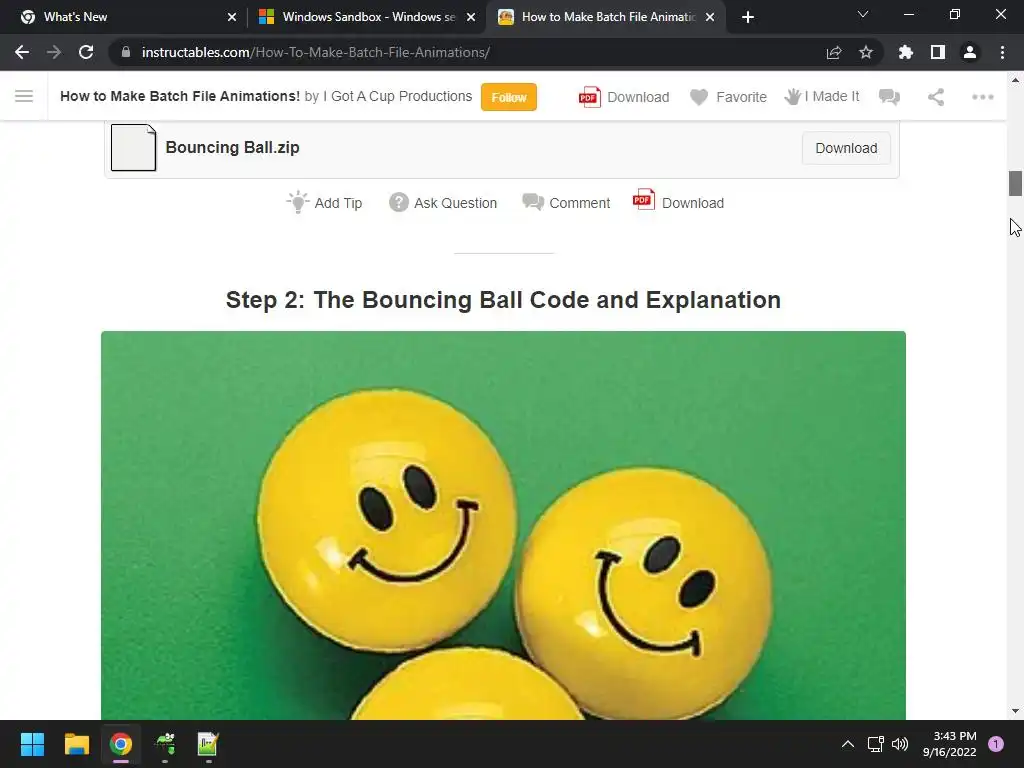Open the smiley balls step image
1024x768 pixels.
[x=504, y=526]
